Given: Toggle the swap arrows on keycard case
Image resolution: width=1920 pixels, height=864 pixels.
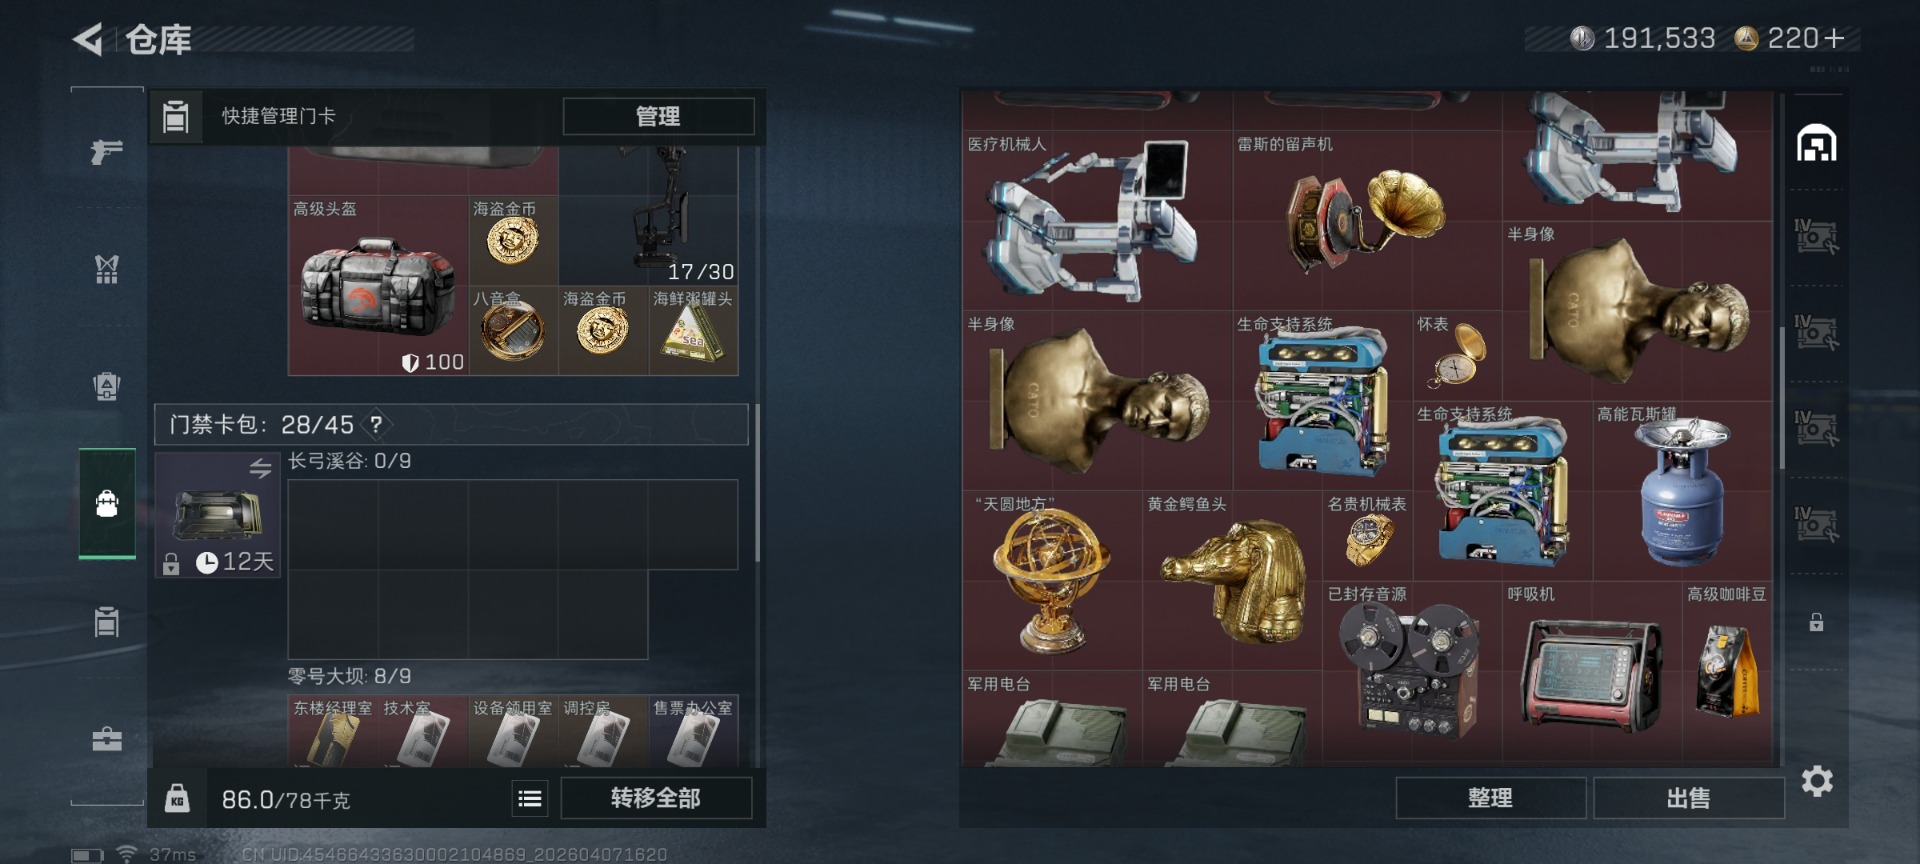Looking at the screenshot, I should [260, 468].
